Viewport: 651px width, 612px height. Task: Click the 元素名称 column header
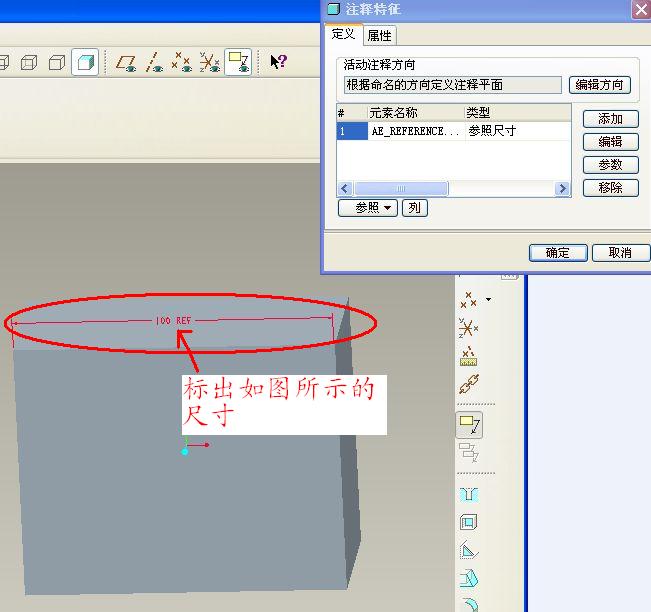[x=416, y=113]
